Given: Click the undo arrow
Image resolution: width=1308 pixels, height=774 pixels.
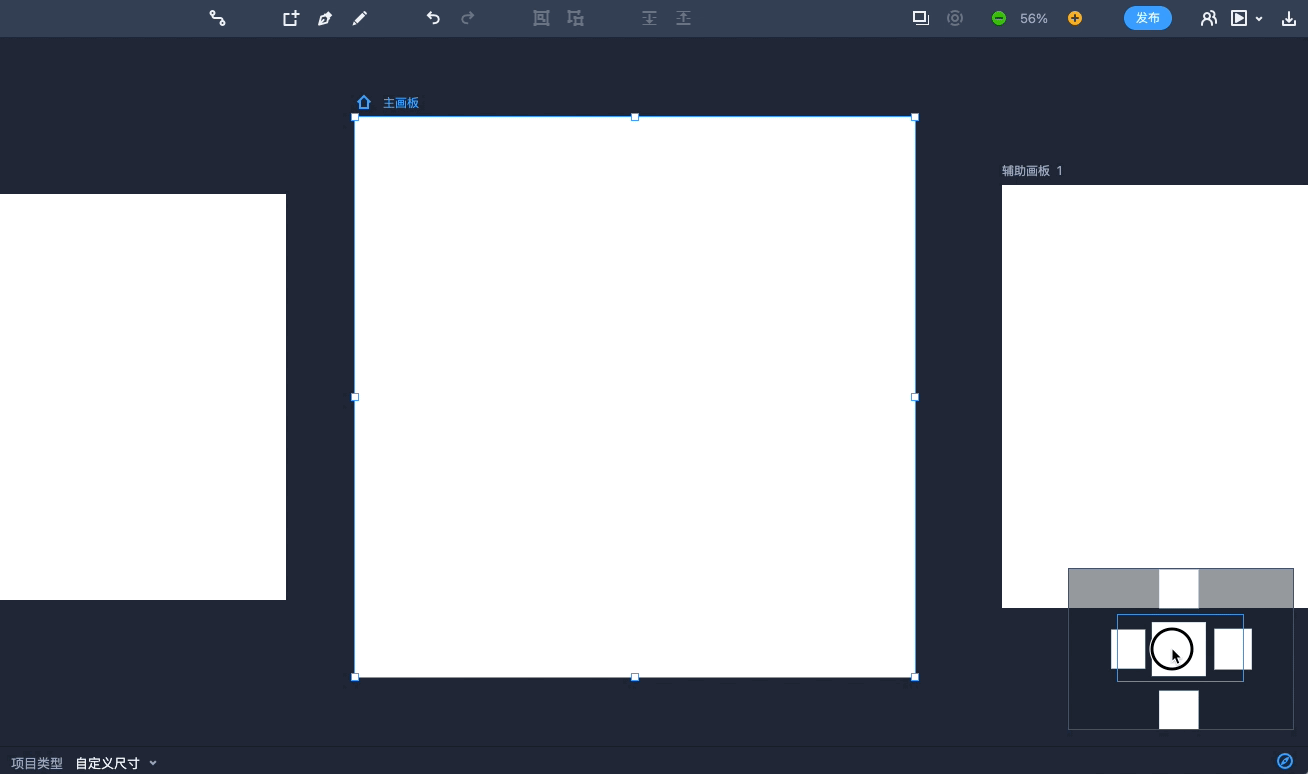Looking at the screenshot, I should (433, 18).
